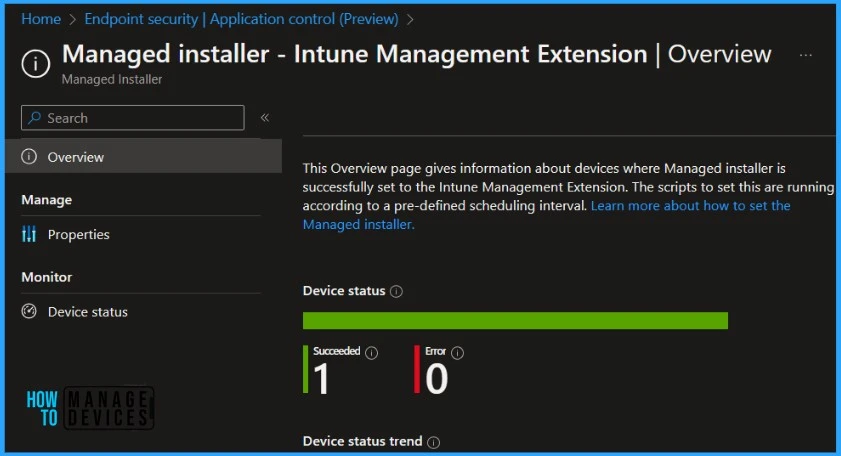Open Properties under Manage
This screenshot has width=841, height=456.
[x=78, y=234]
